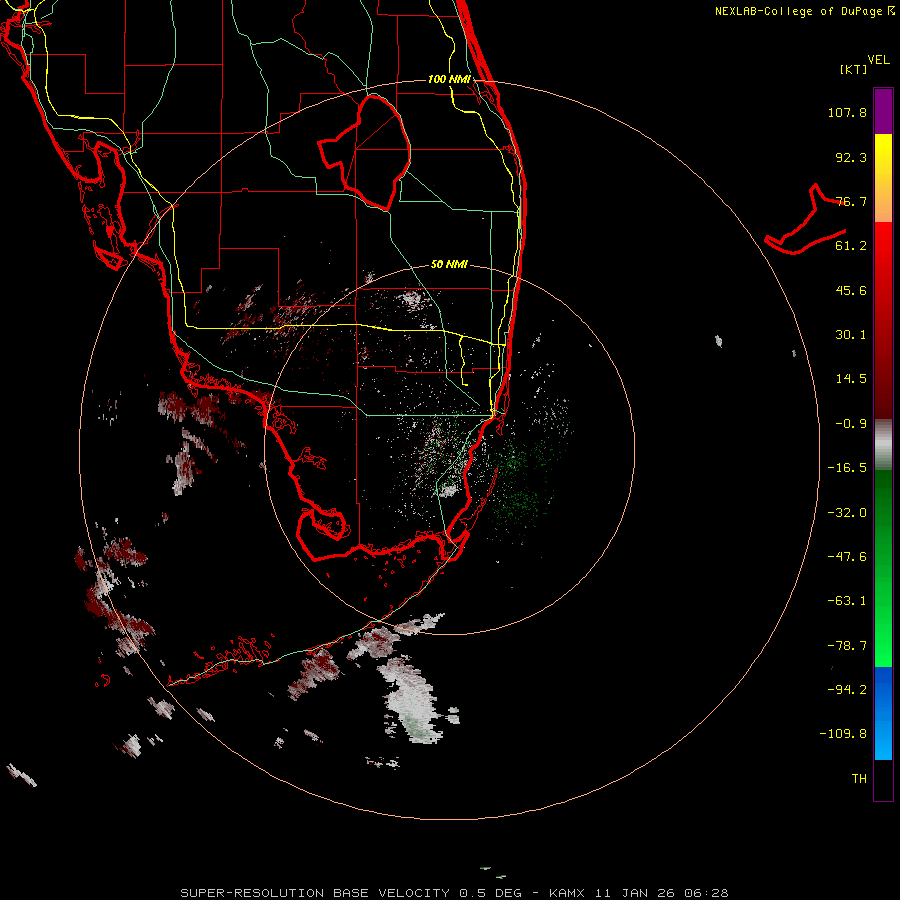Click the 61.2 velocity scale value

click(x=851, y=246)
